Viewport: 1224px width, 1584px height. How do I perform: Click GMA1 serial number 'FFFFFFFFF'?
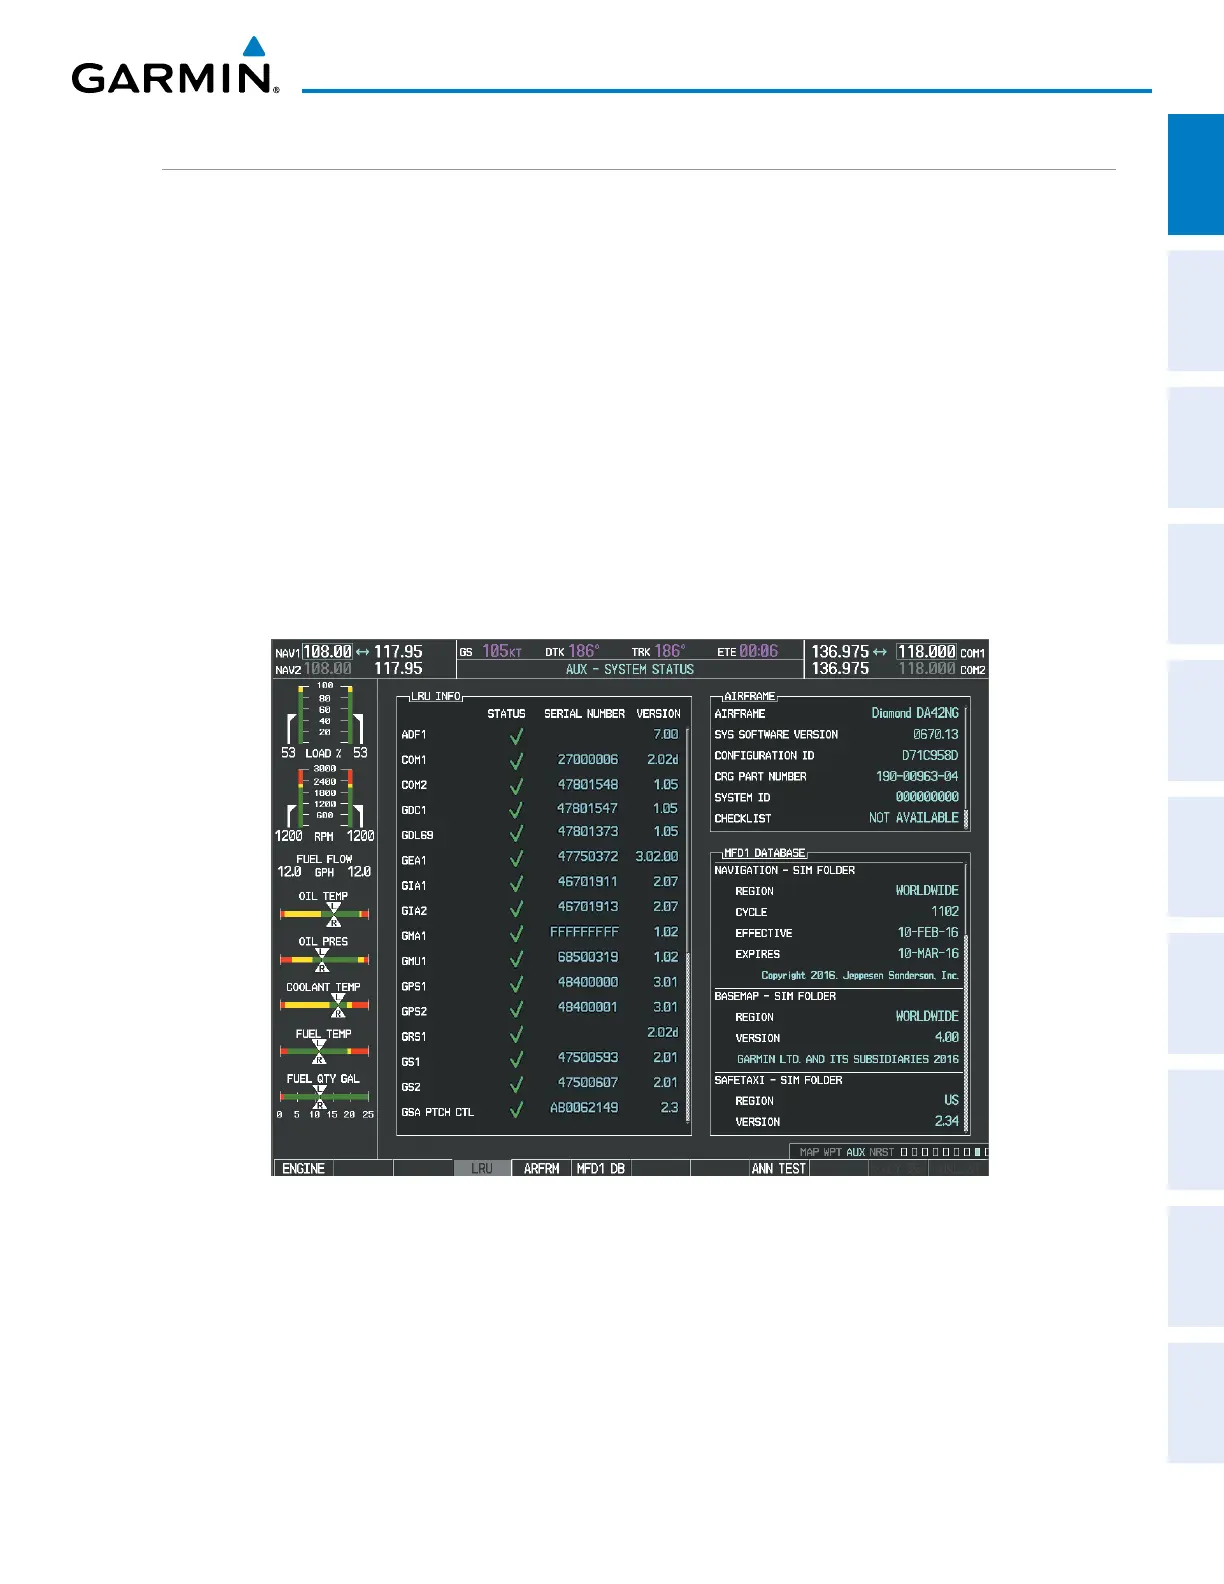tap(585, 932)
